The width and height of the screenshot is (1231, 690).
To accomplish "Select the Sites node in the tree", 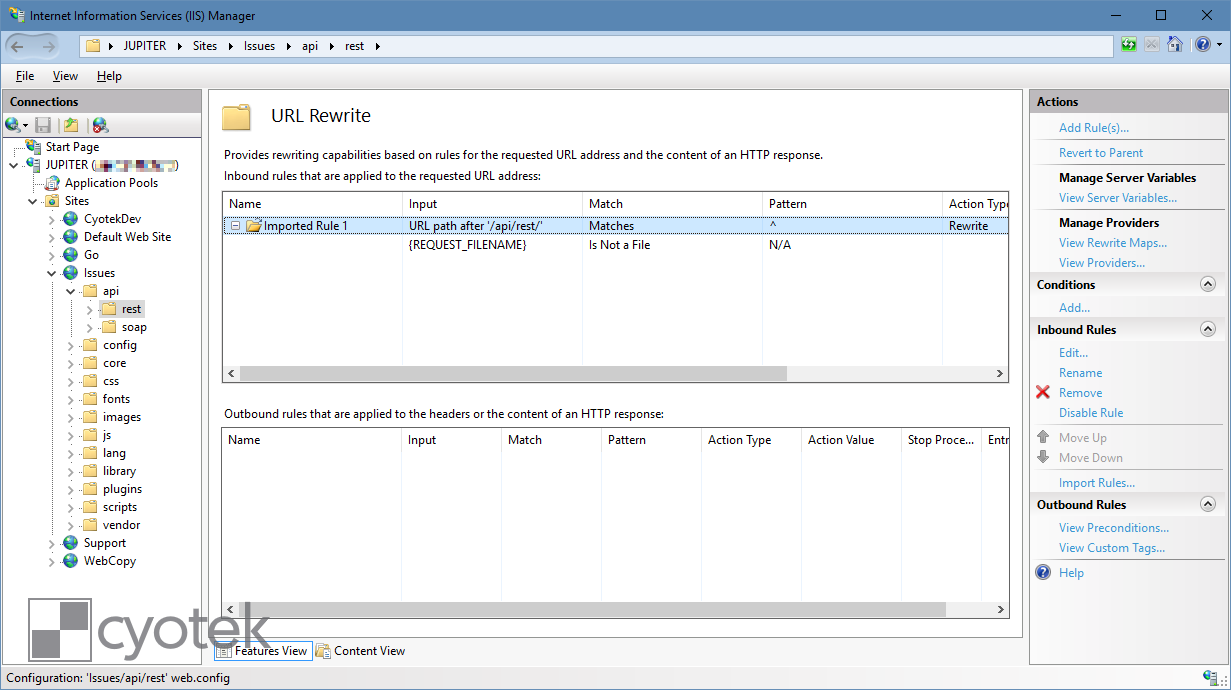I will [x=76, y=201].
